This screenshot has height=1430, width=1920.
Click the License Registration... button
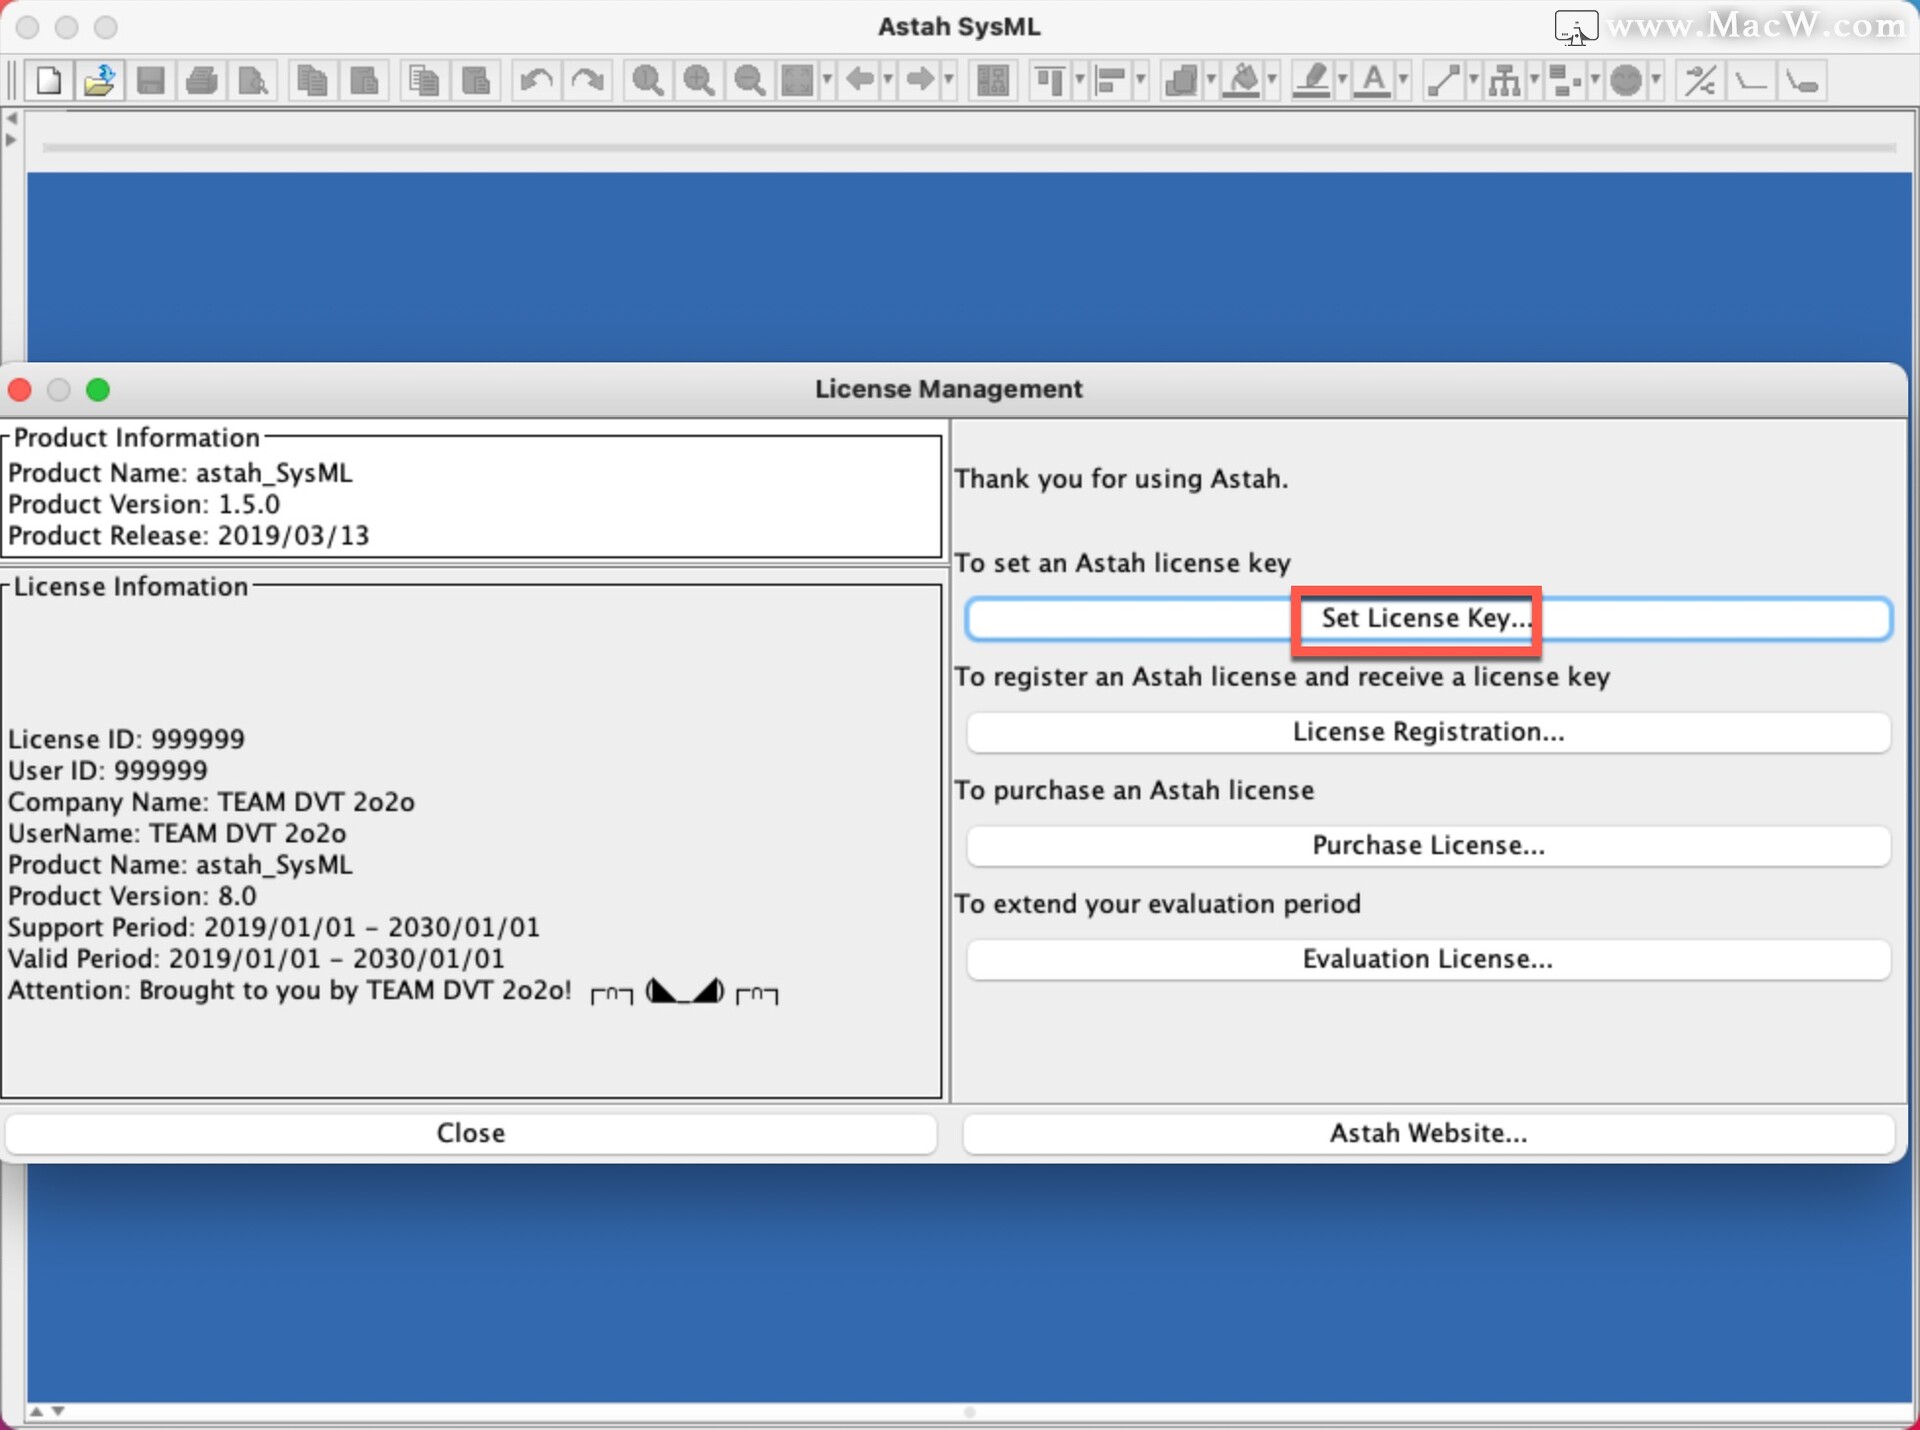click(x=1428, y=732)
